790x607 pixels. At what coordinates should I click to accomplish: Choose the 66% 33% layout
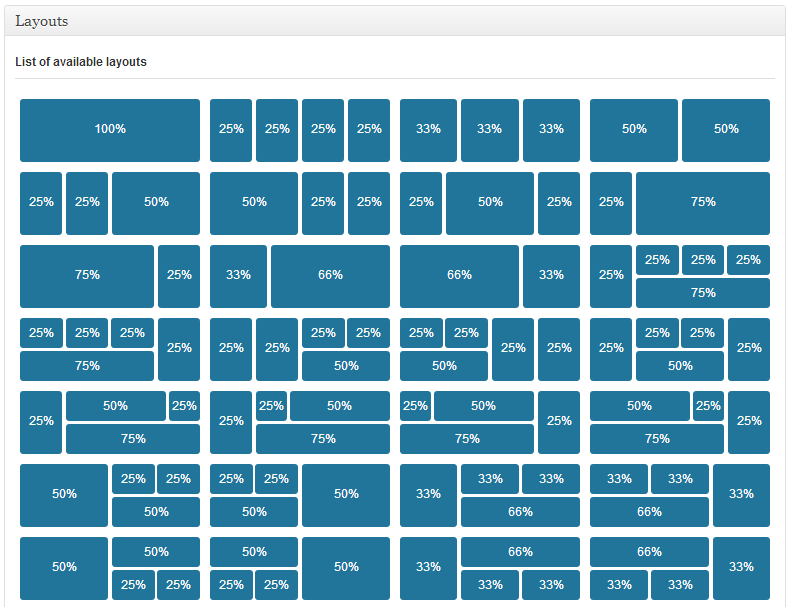click(490, 276)
